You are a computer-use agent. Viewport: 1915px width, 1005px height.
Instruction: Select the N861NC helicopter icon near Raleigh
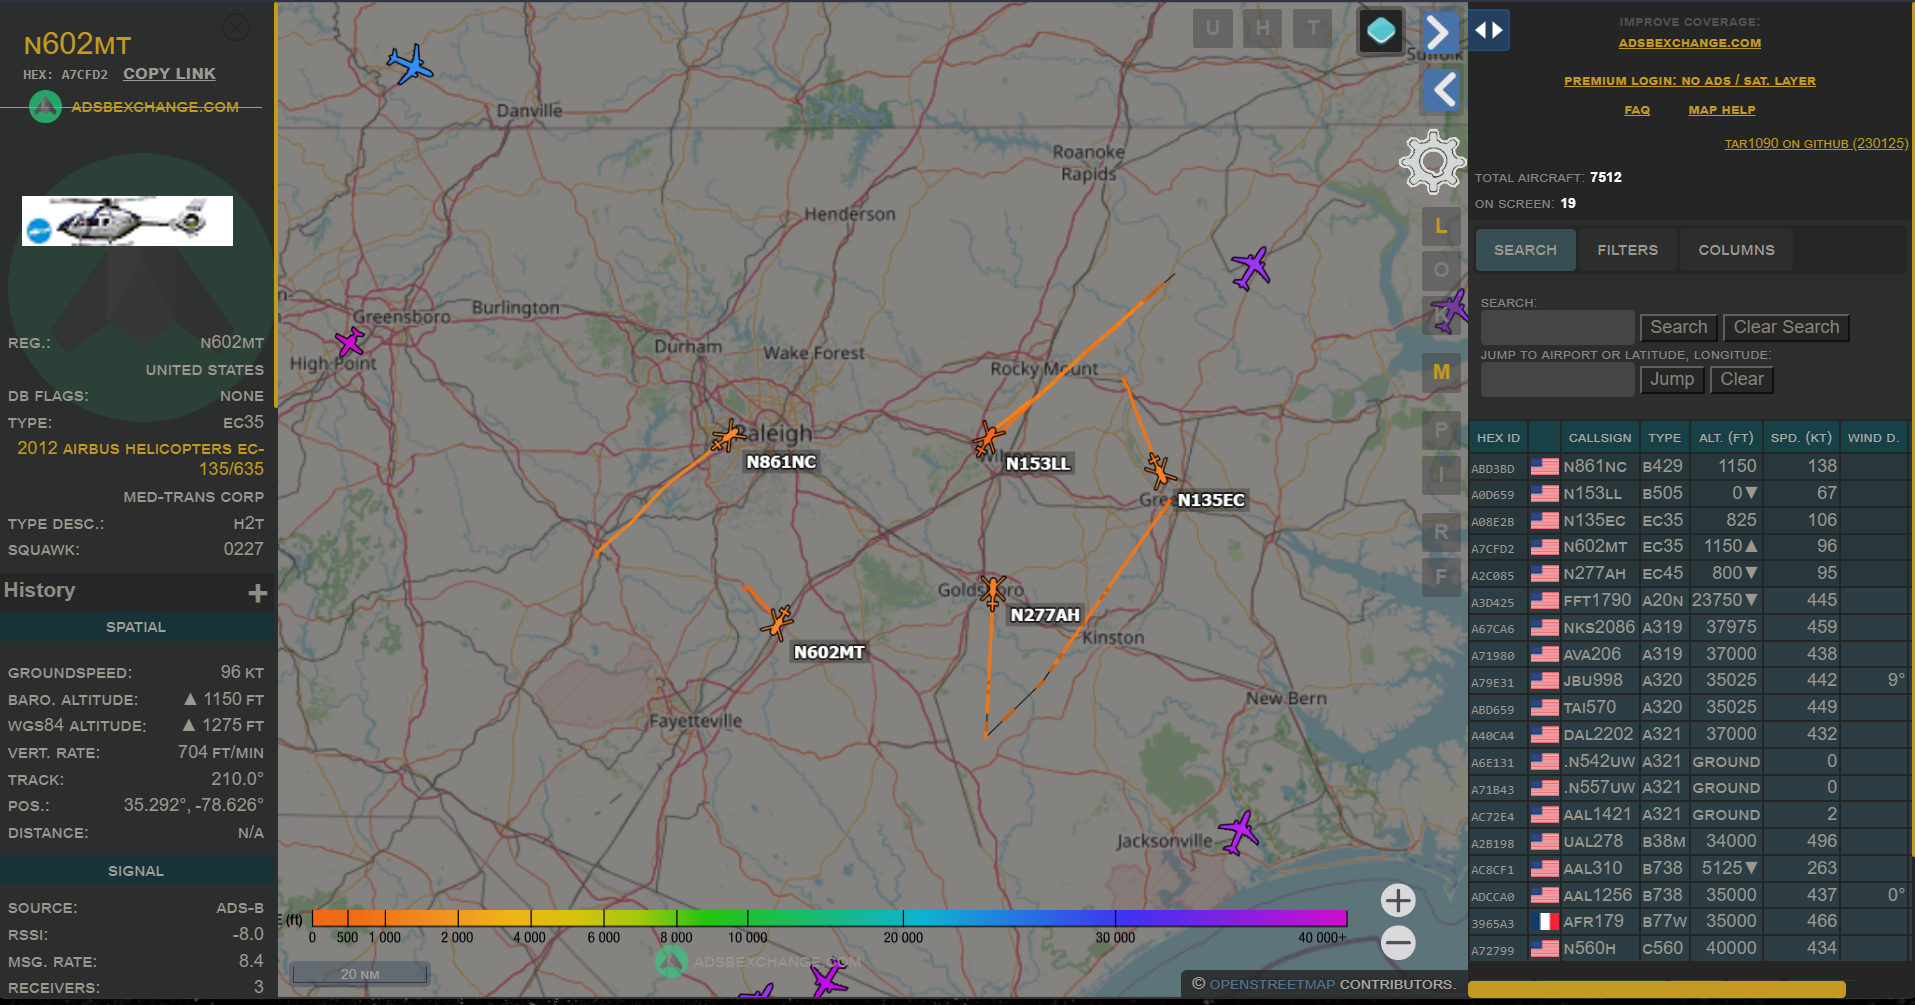727,436
